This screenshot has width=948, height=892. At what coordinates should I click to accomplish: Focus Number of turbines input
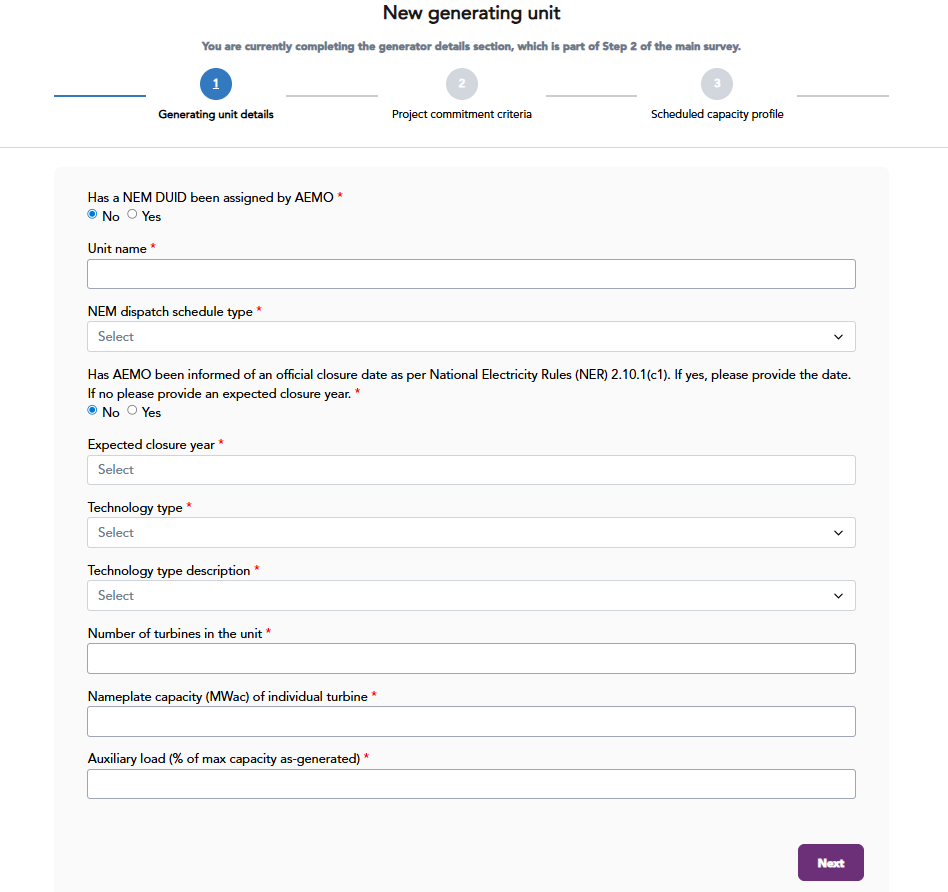pos(471,659)
